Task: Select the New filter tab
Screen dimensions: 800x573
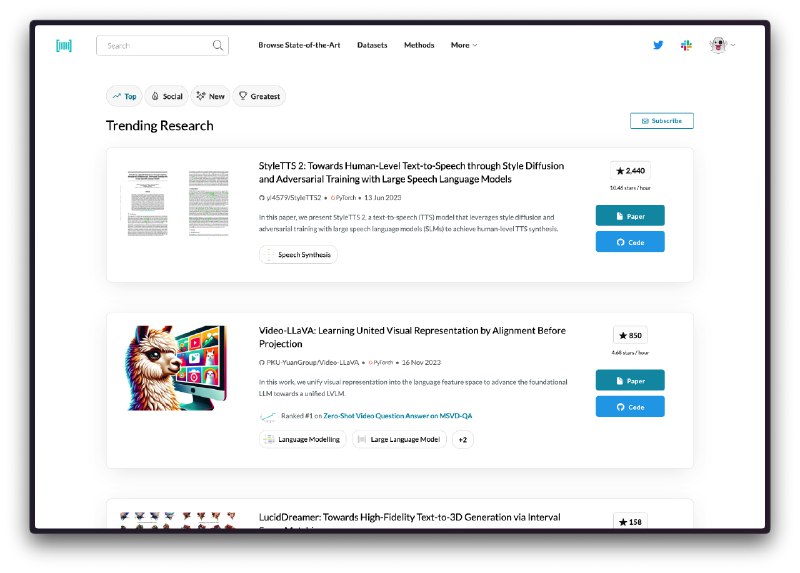Action: click(x=210, y=96)
